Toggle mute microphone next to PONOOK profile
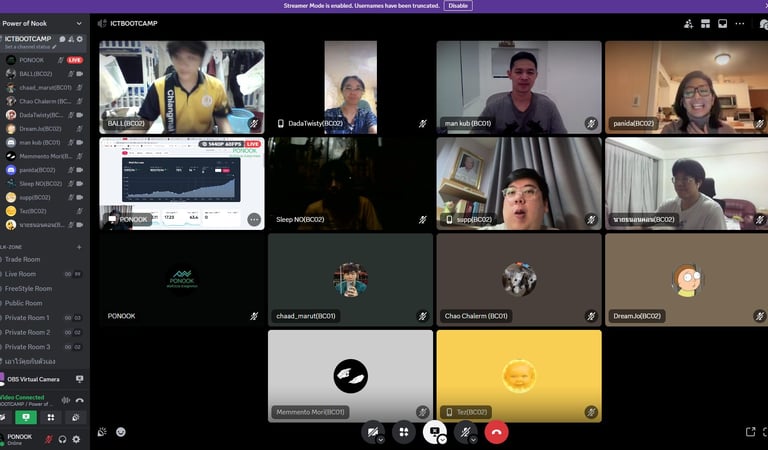768x450 pixels. point(48,439)
